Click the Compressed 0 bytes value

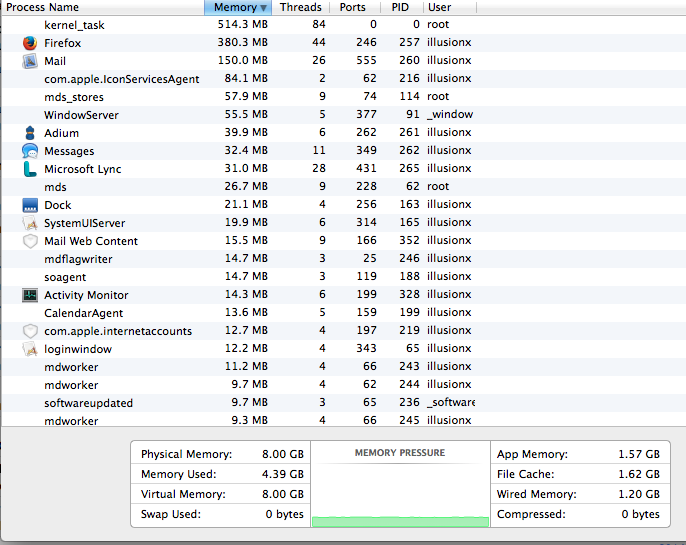(x=640, y=514)
